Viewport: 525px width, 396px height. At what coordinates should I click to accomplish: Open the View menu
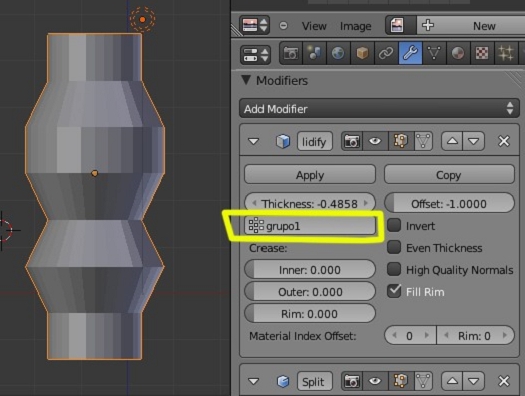(x=314, y=26)
